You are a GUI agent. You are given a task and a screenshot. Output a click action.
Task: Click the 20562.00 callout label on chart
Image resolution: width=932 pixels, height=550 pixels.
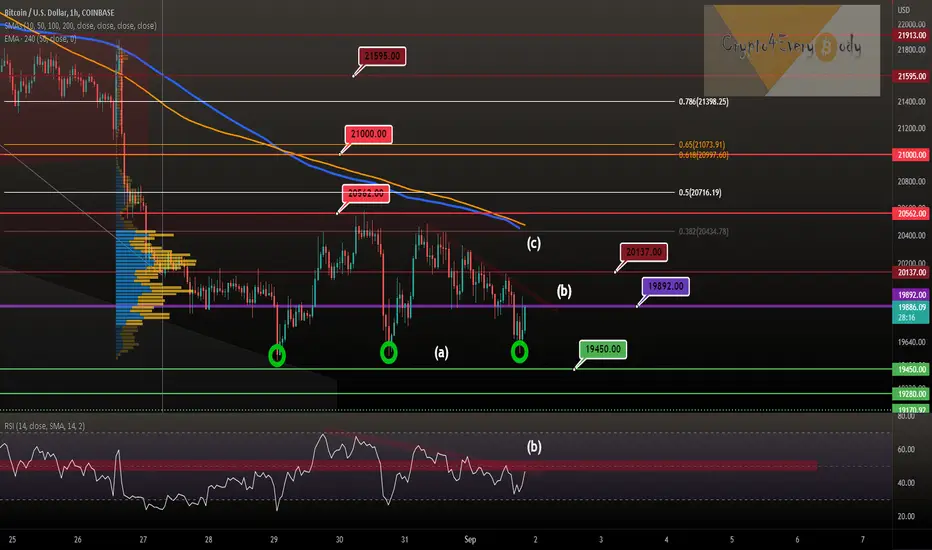tap(366, 194)
